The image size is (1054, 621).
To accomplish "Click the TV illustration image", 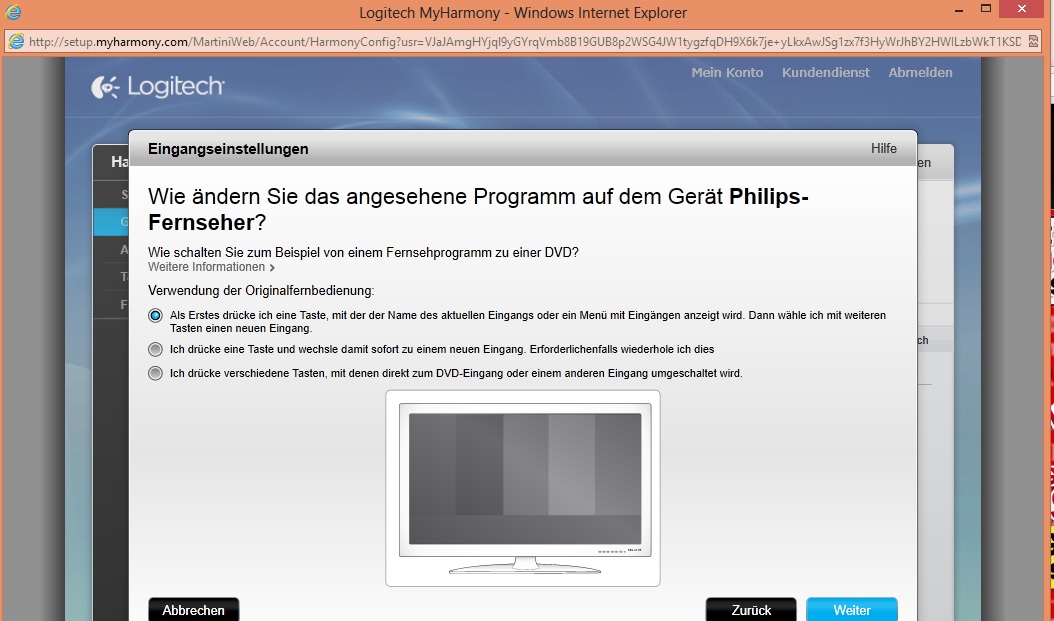I will pyautogui.click(x=523, y=488).
